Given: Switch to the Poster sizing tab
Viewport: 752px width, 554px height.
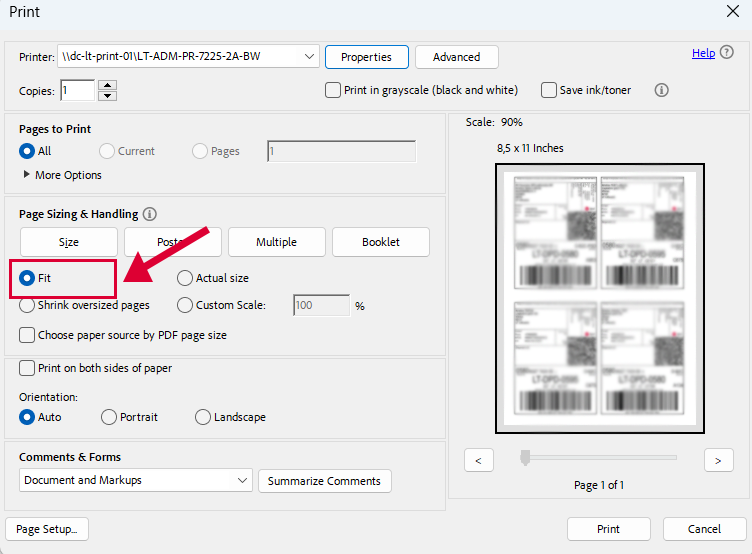Looking at the screenshot, I should click(173, 242).
